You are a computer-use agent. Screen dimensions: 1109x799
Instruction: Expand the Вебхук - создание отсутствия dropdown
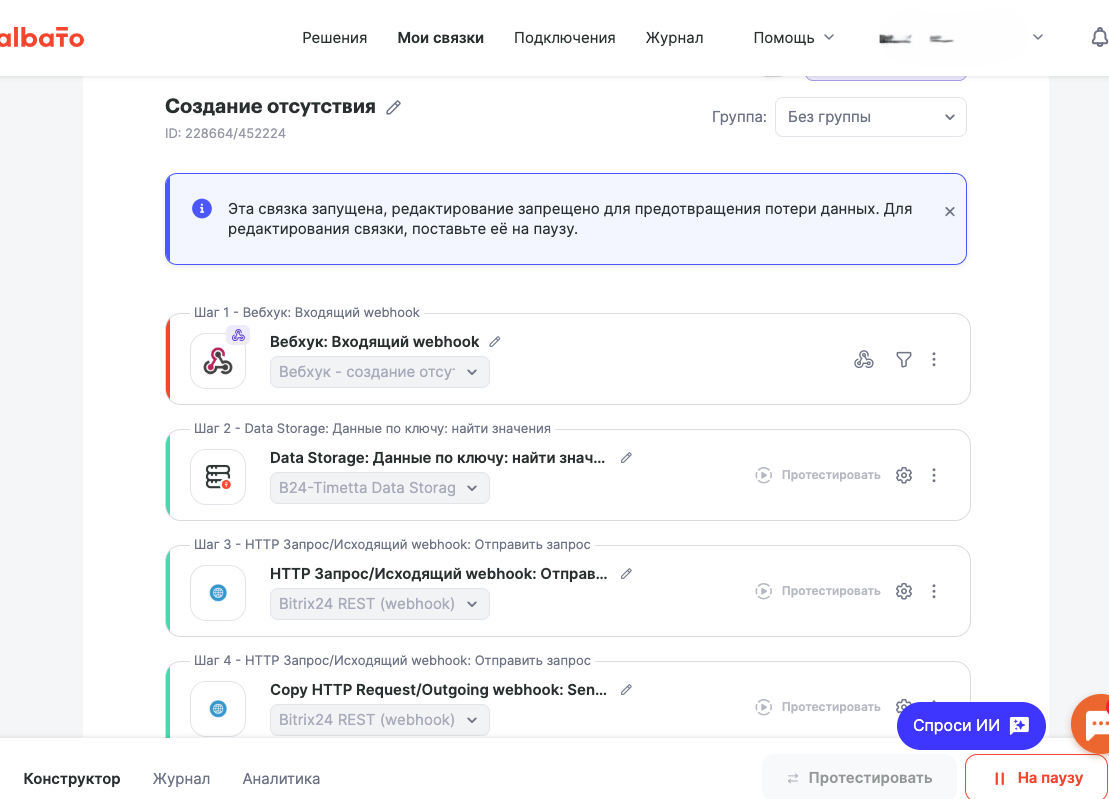point(380,371)
